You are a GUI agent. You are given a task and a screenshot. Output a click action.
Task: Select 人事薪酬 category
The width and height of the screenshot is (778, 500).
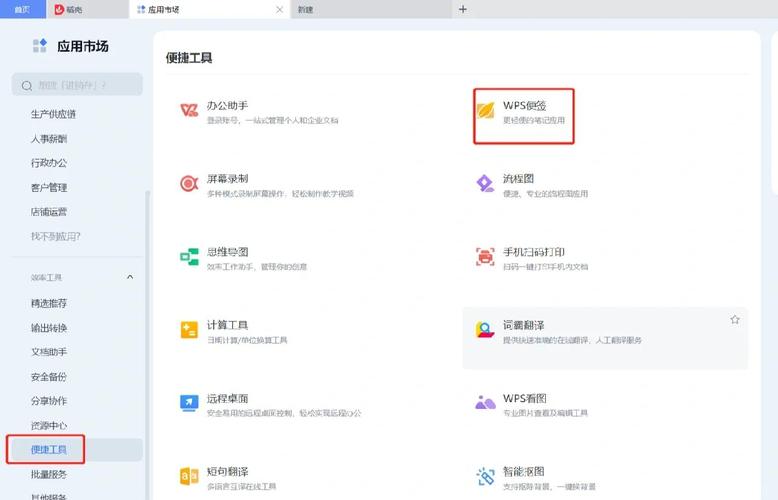pyautogui.click(x=49, y=138)
